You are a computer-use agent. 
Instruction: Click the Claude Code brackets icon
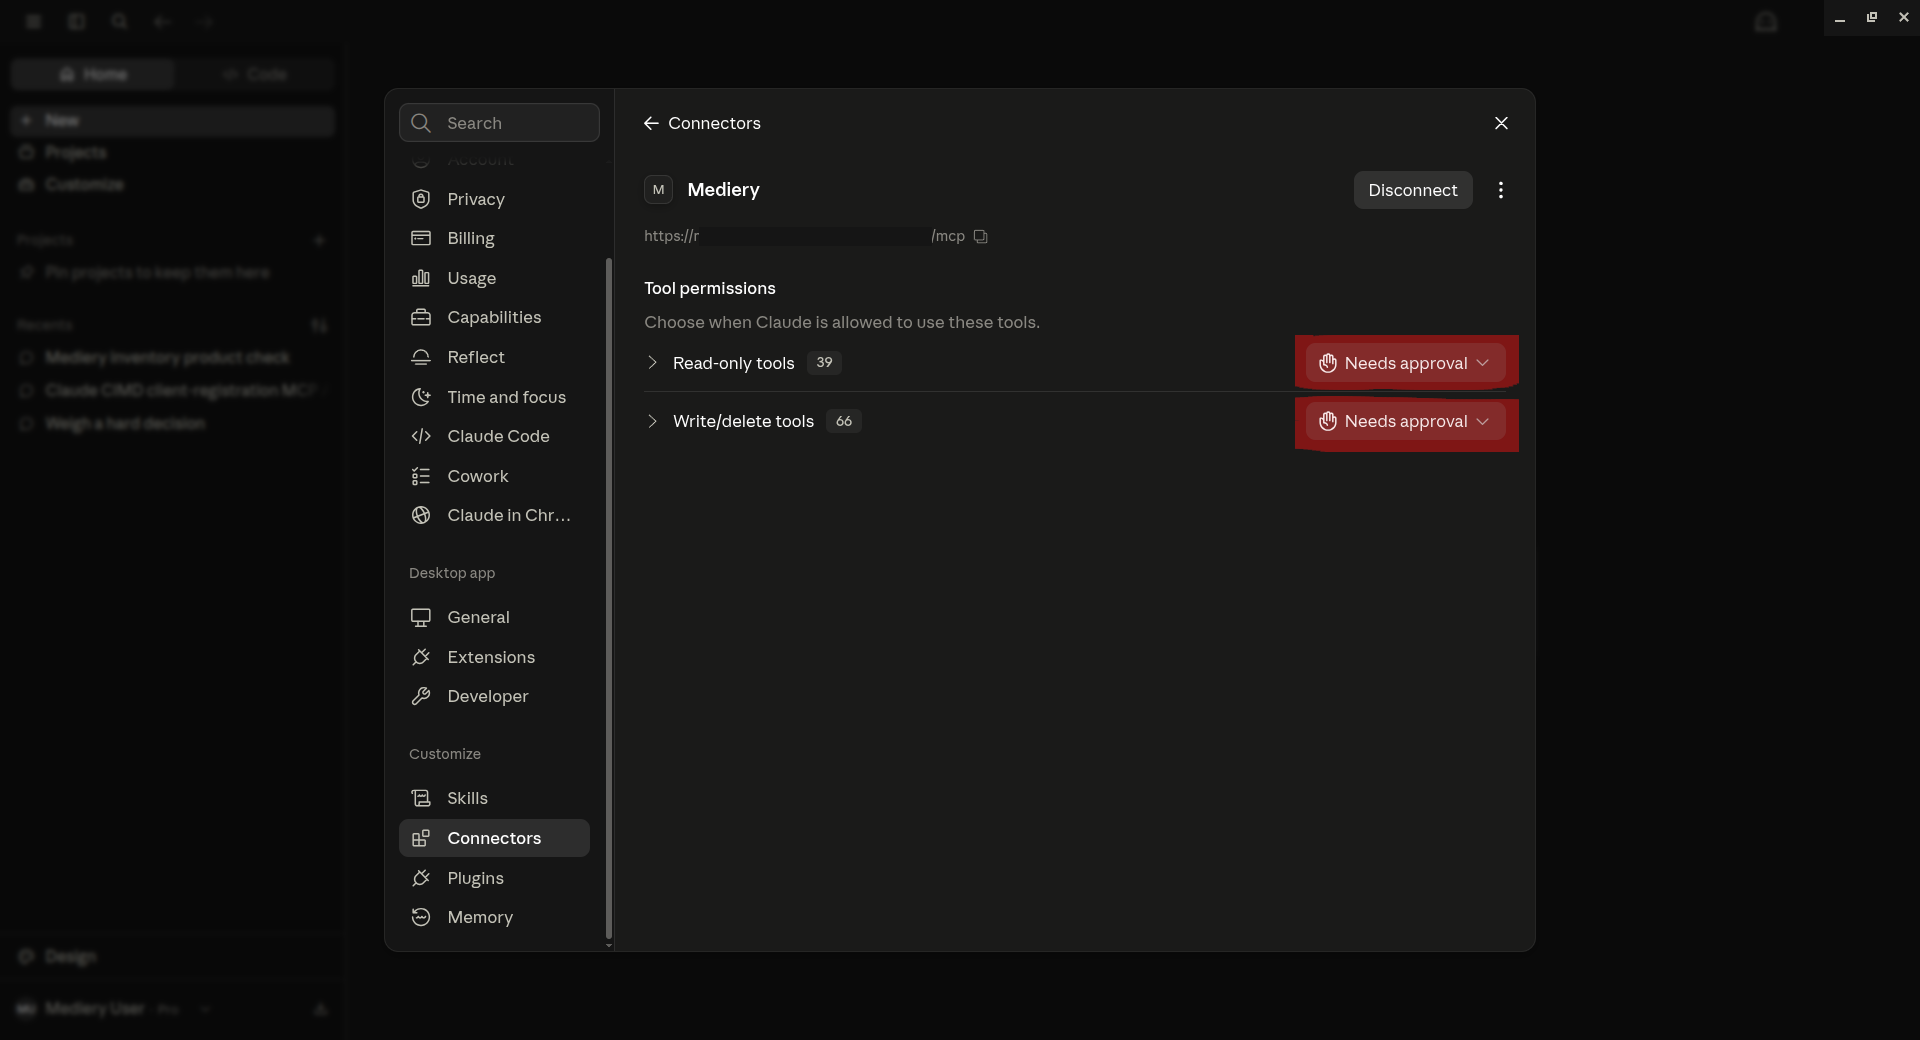[x=421, y=436]
